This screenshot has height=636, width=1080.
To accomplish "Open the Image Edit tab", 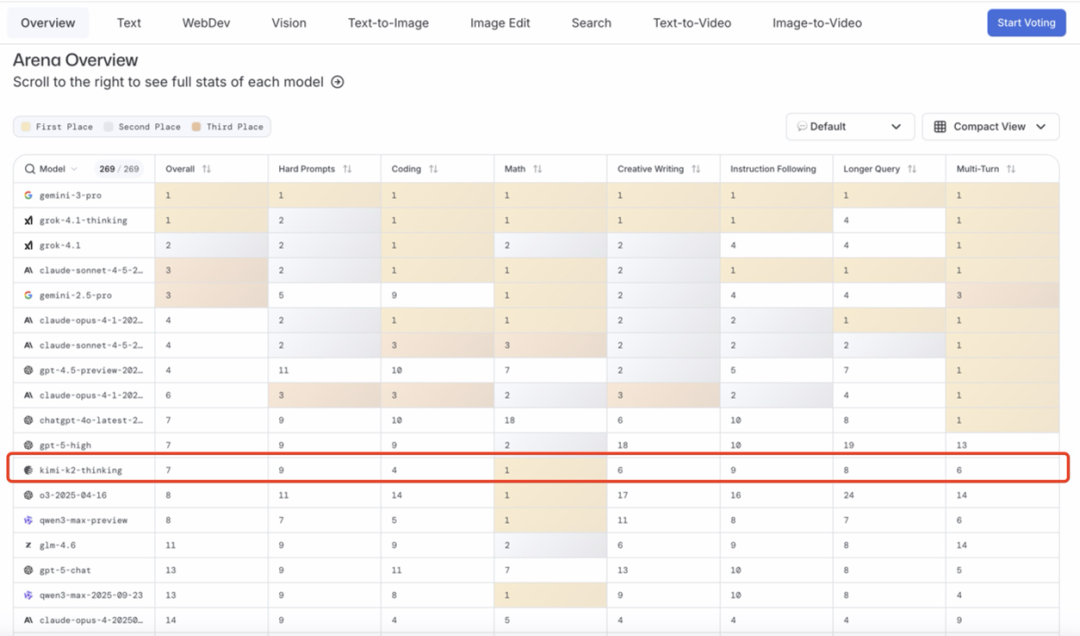I will pos(500,23).
